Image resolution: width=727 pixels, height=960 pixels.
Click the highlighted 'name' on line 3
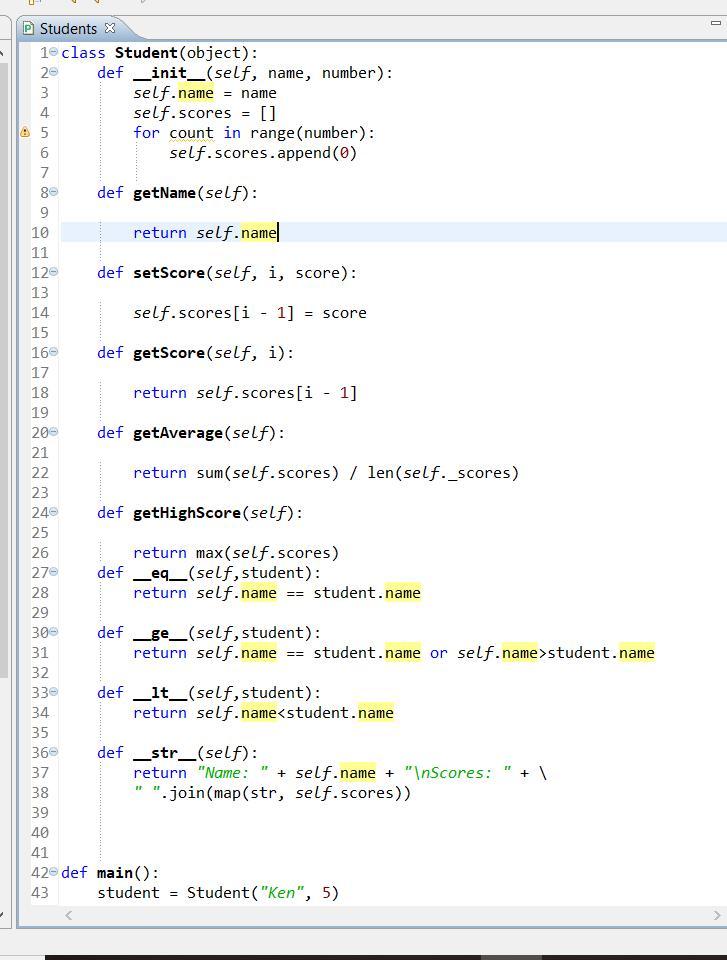(196, 93)
